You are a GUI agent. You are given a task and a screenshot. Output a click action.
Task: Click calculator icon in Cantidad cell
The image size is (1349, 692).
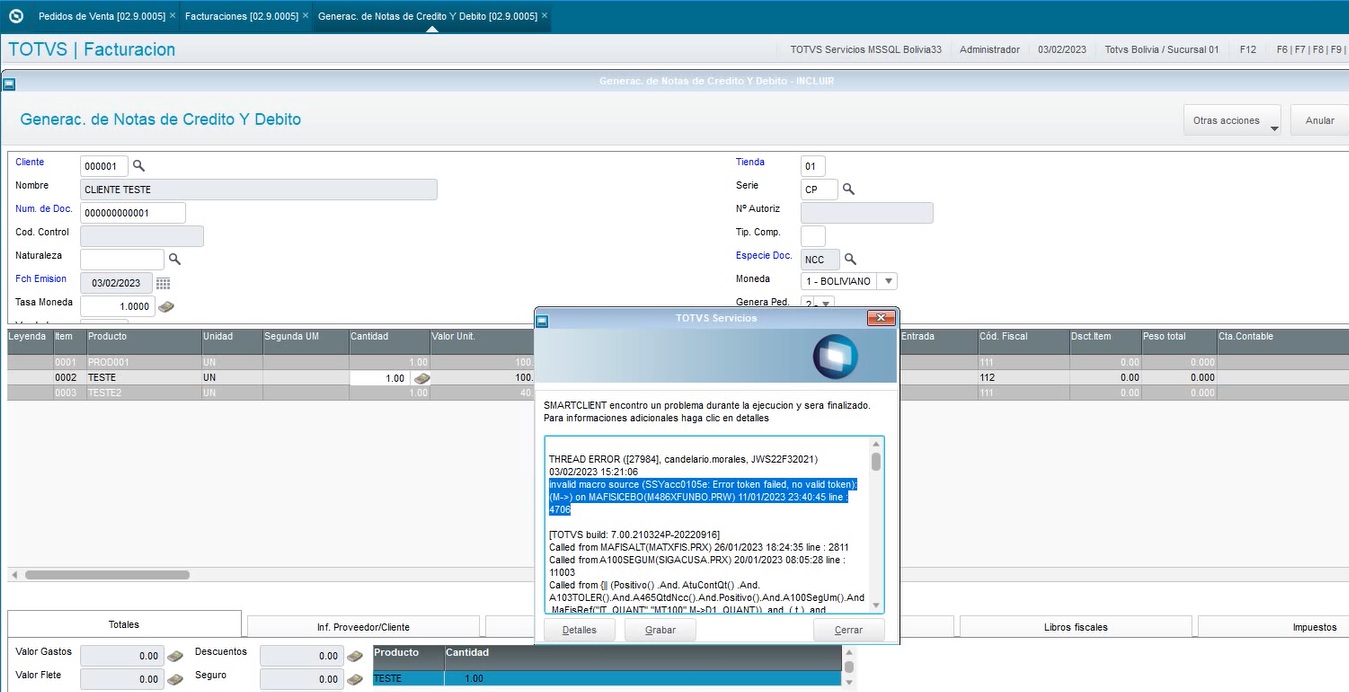click(422, 379)
